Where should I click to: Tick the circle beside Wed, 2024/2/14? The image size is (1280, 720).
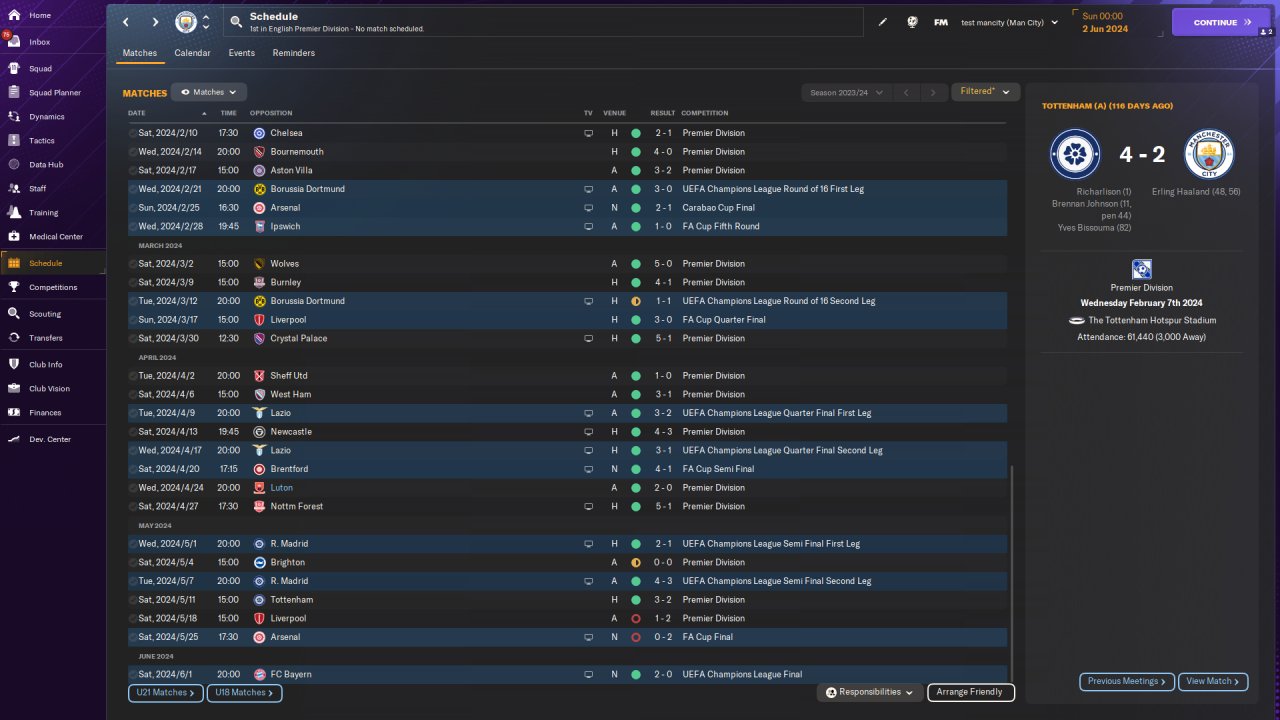[x=133, y=152]
